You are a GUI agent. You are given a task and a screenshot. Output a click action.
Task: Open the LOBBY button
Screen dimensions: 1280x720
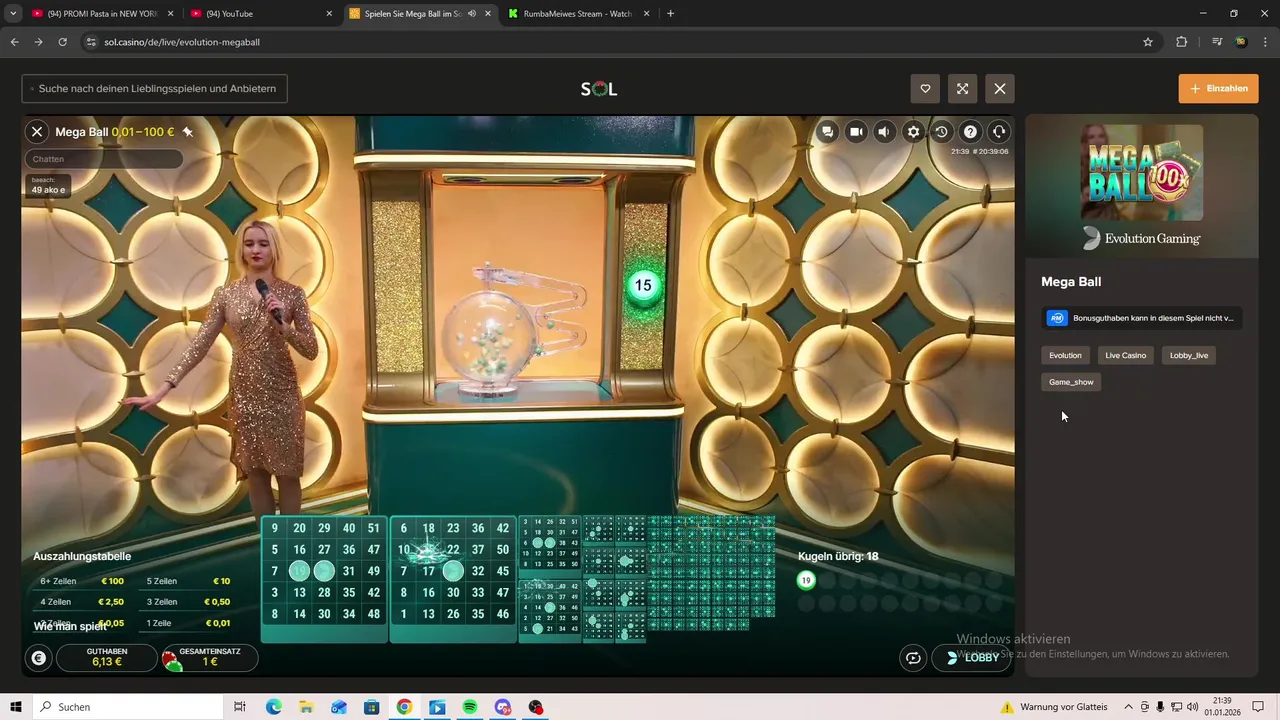(x=972, y=658)
